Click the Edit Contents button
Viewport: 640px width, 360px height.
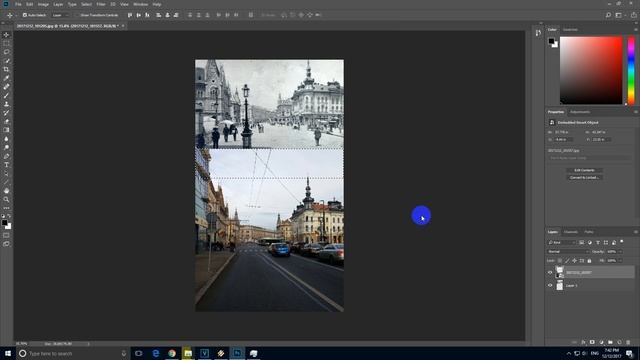(584, 170)
